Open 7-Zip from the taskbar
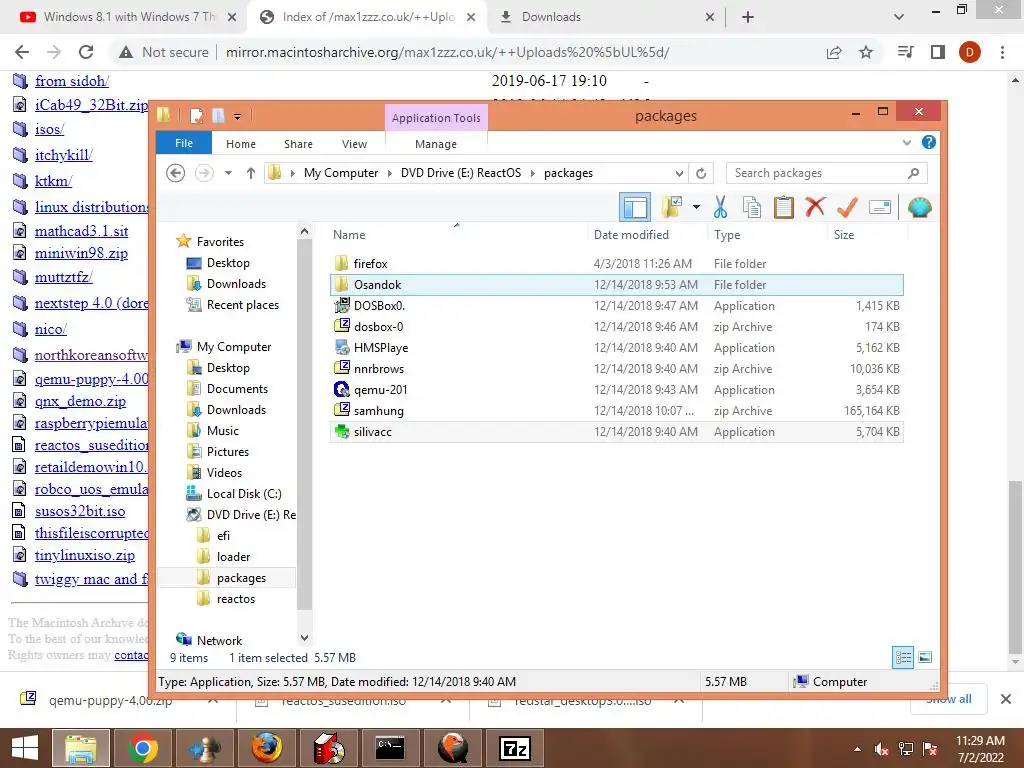1024x768 pixels. coord(515,748)
